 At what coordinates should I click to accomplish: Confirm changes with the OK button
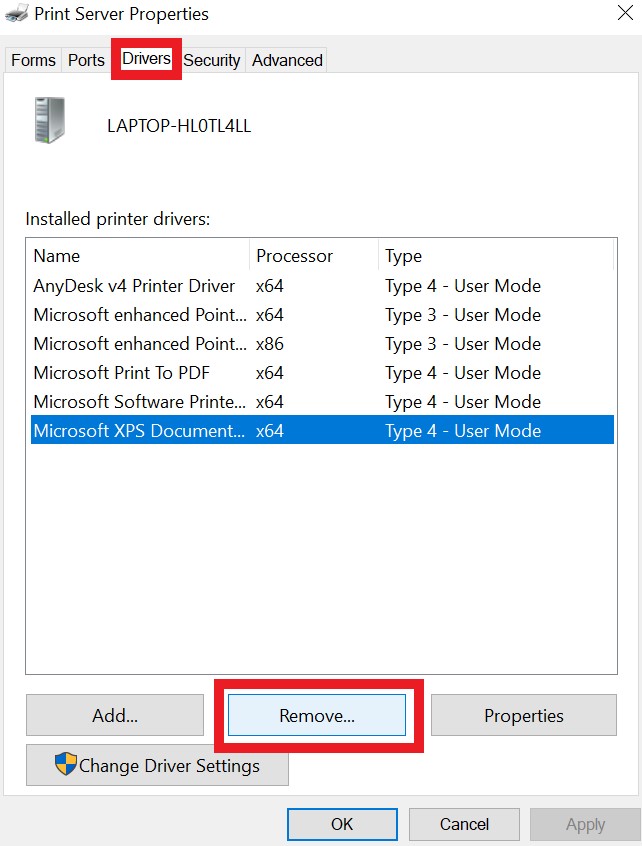click(x=342, y=824)
